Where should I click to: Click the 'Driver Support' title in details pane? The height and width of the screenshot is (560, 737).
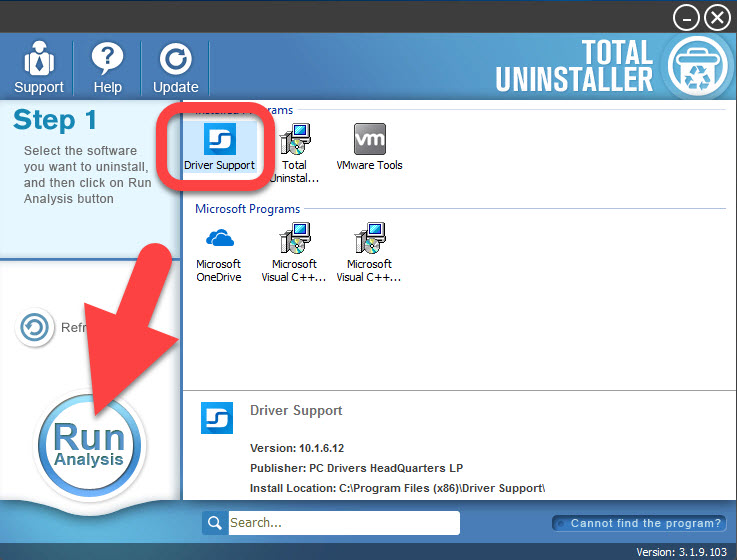296,410
